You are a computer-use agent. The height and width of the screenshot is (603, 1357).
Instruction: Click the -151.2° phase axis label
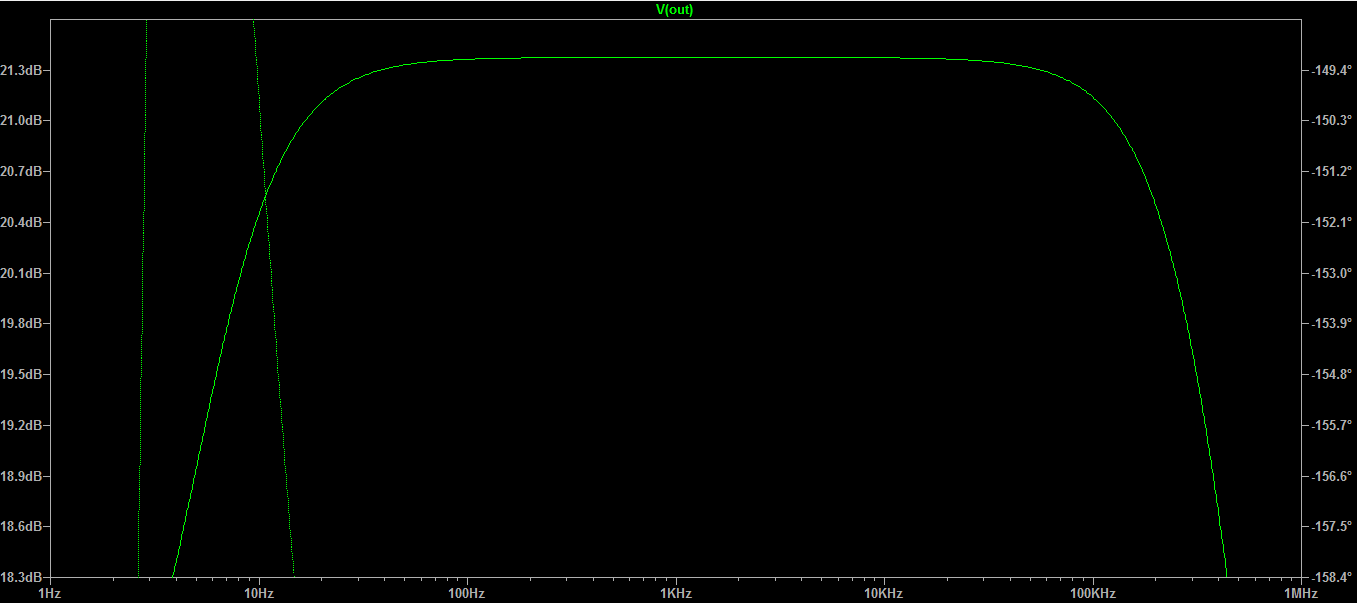[1332, 172]
